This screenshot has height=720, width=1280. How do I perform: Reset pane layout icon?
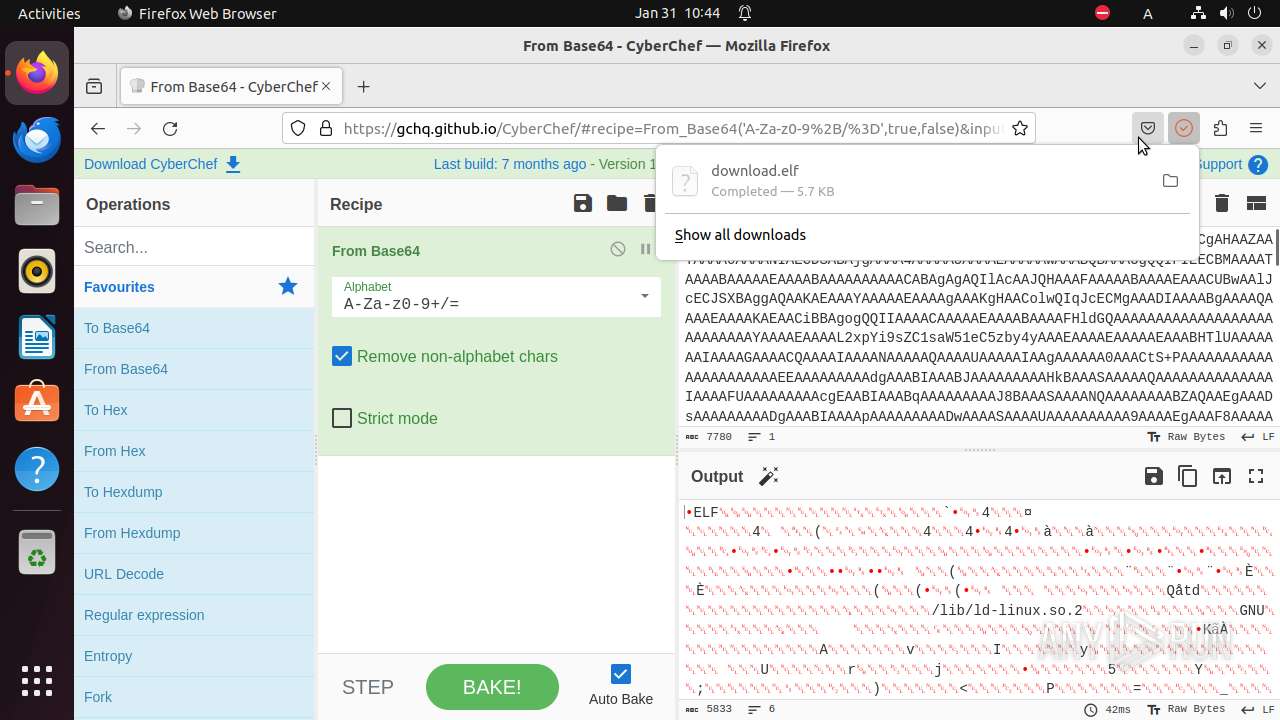(x=1256, y=204)
